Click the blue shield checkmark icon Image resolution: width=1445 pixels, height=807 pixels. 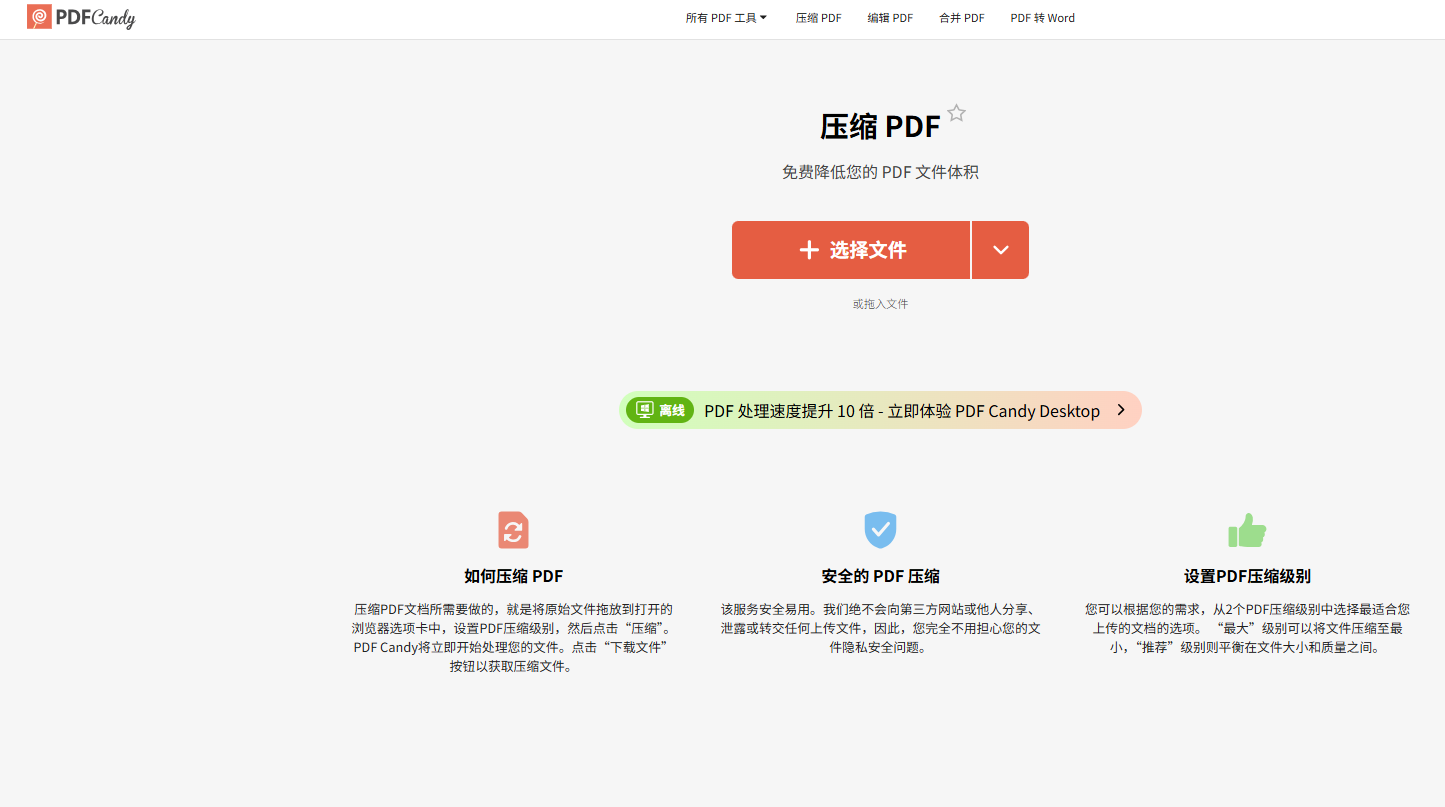[880, 530]
